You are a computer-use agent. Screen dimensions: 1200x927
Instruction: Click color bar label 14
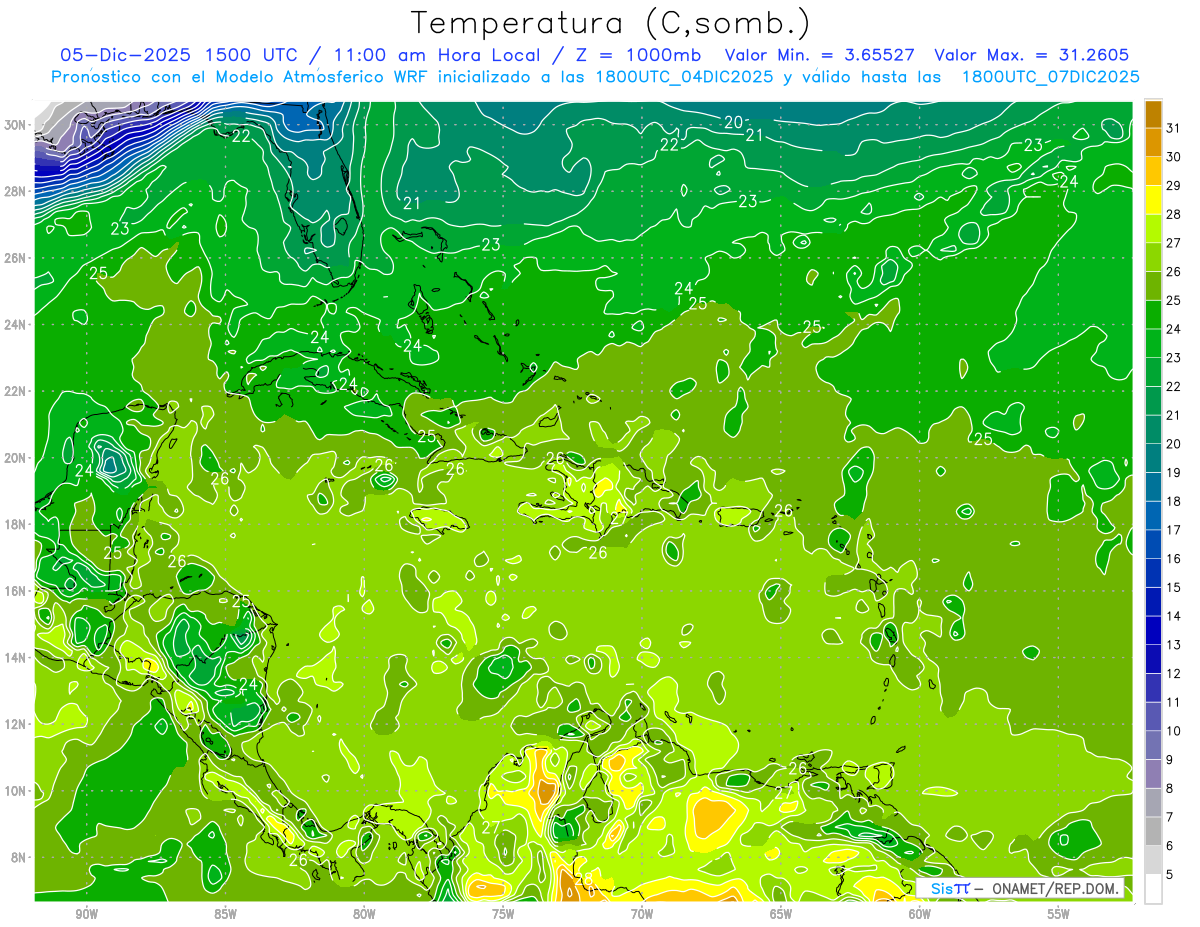1174,616
